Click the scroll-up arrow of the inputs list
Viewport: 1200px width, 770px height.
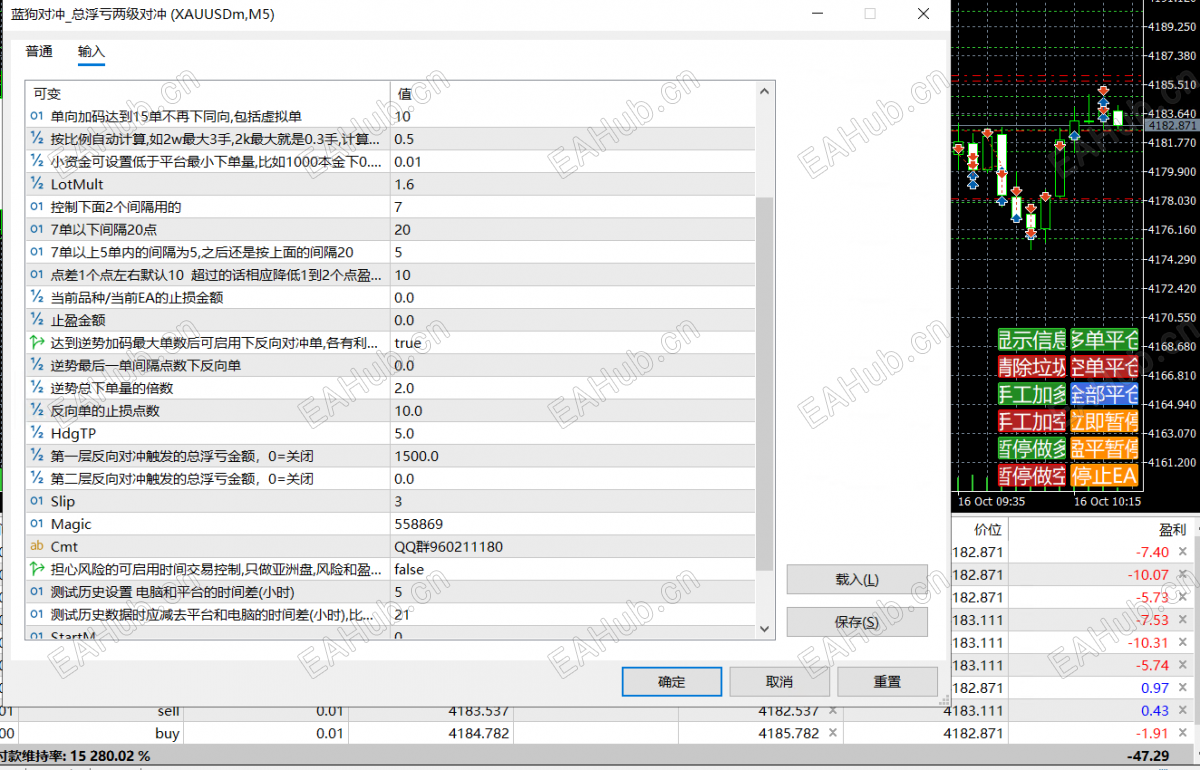point(765,92)
